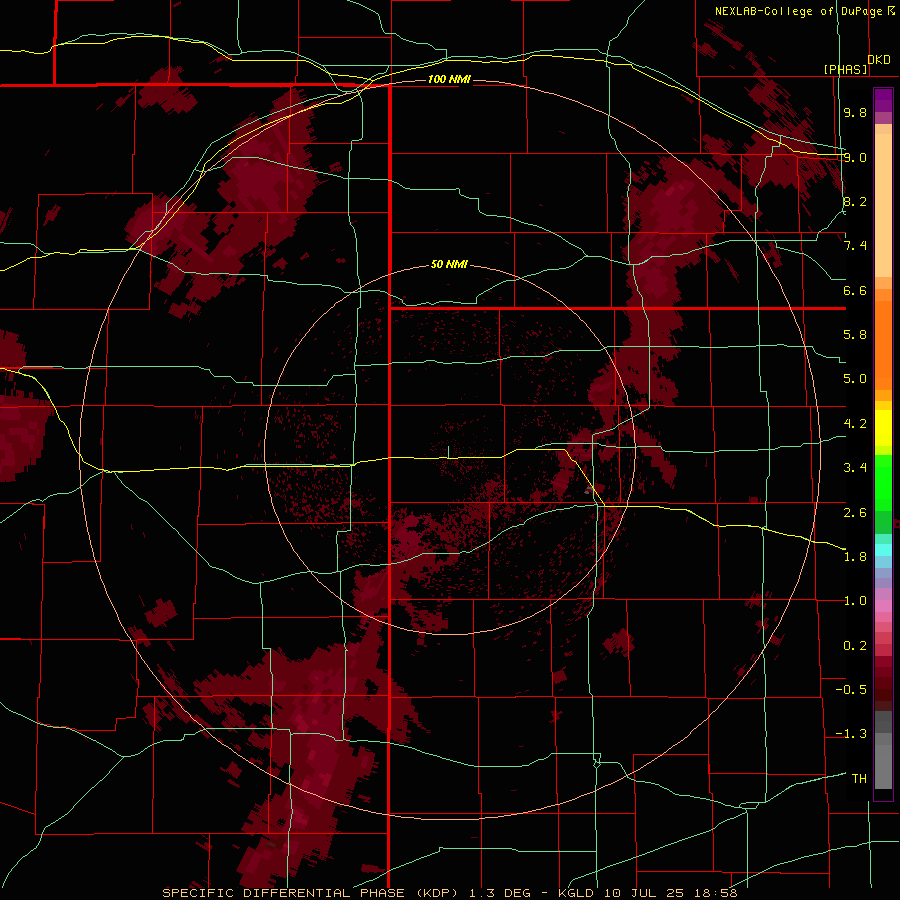Click the 7.4 scale value
This screenshot has height=900, width=900.
[x=855, y=246]
